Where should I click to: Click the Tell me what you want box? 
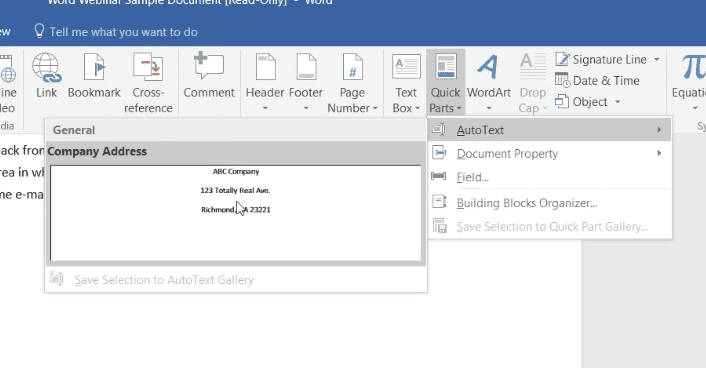[123, 32]
